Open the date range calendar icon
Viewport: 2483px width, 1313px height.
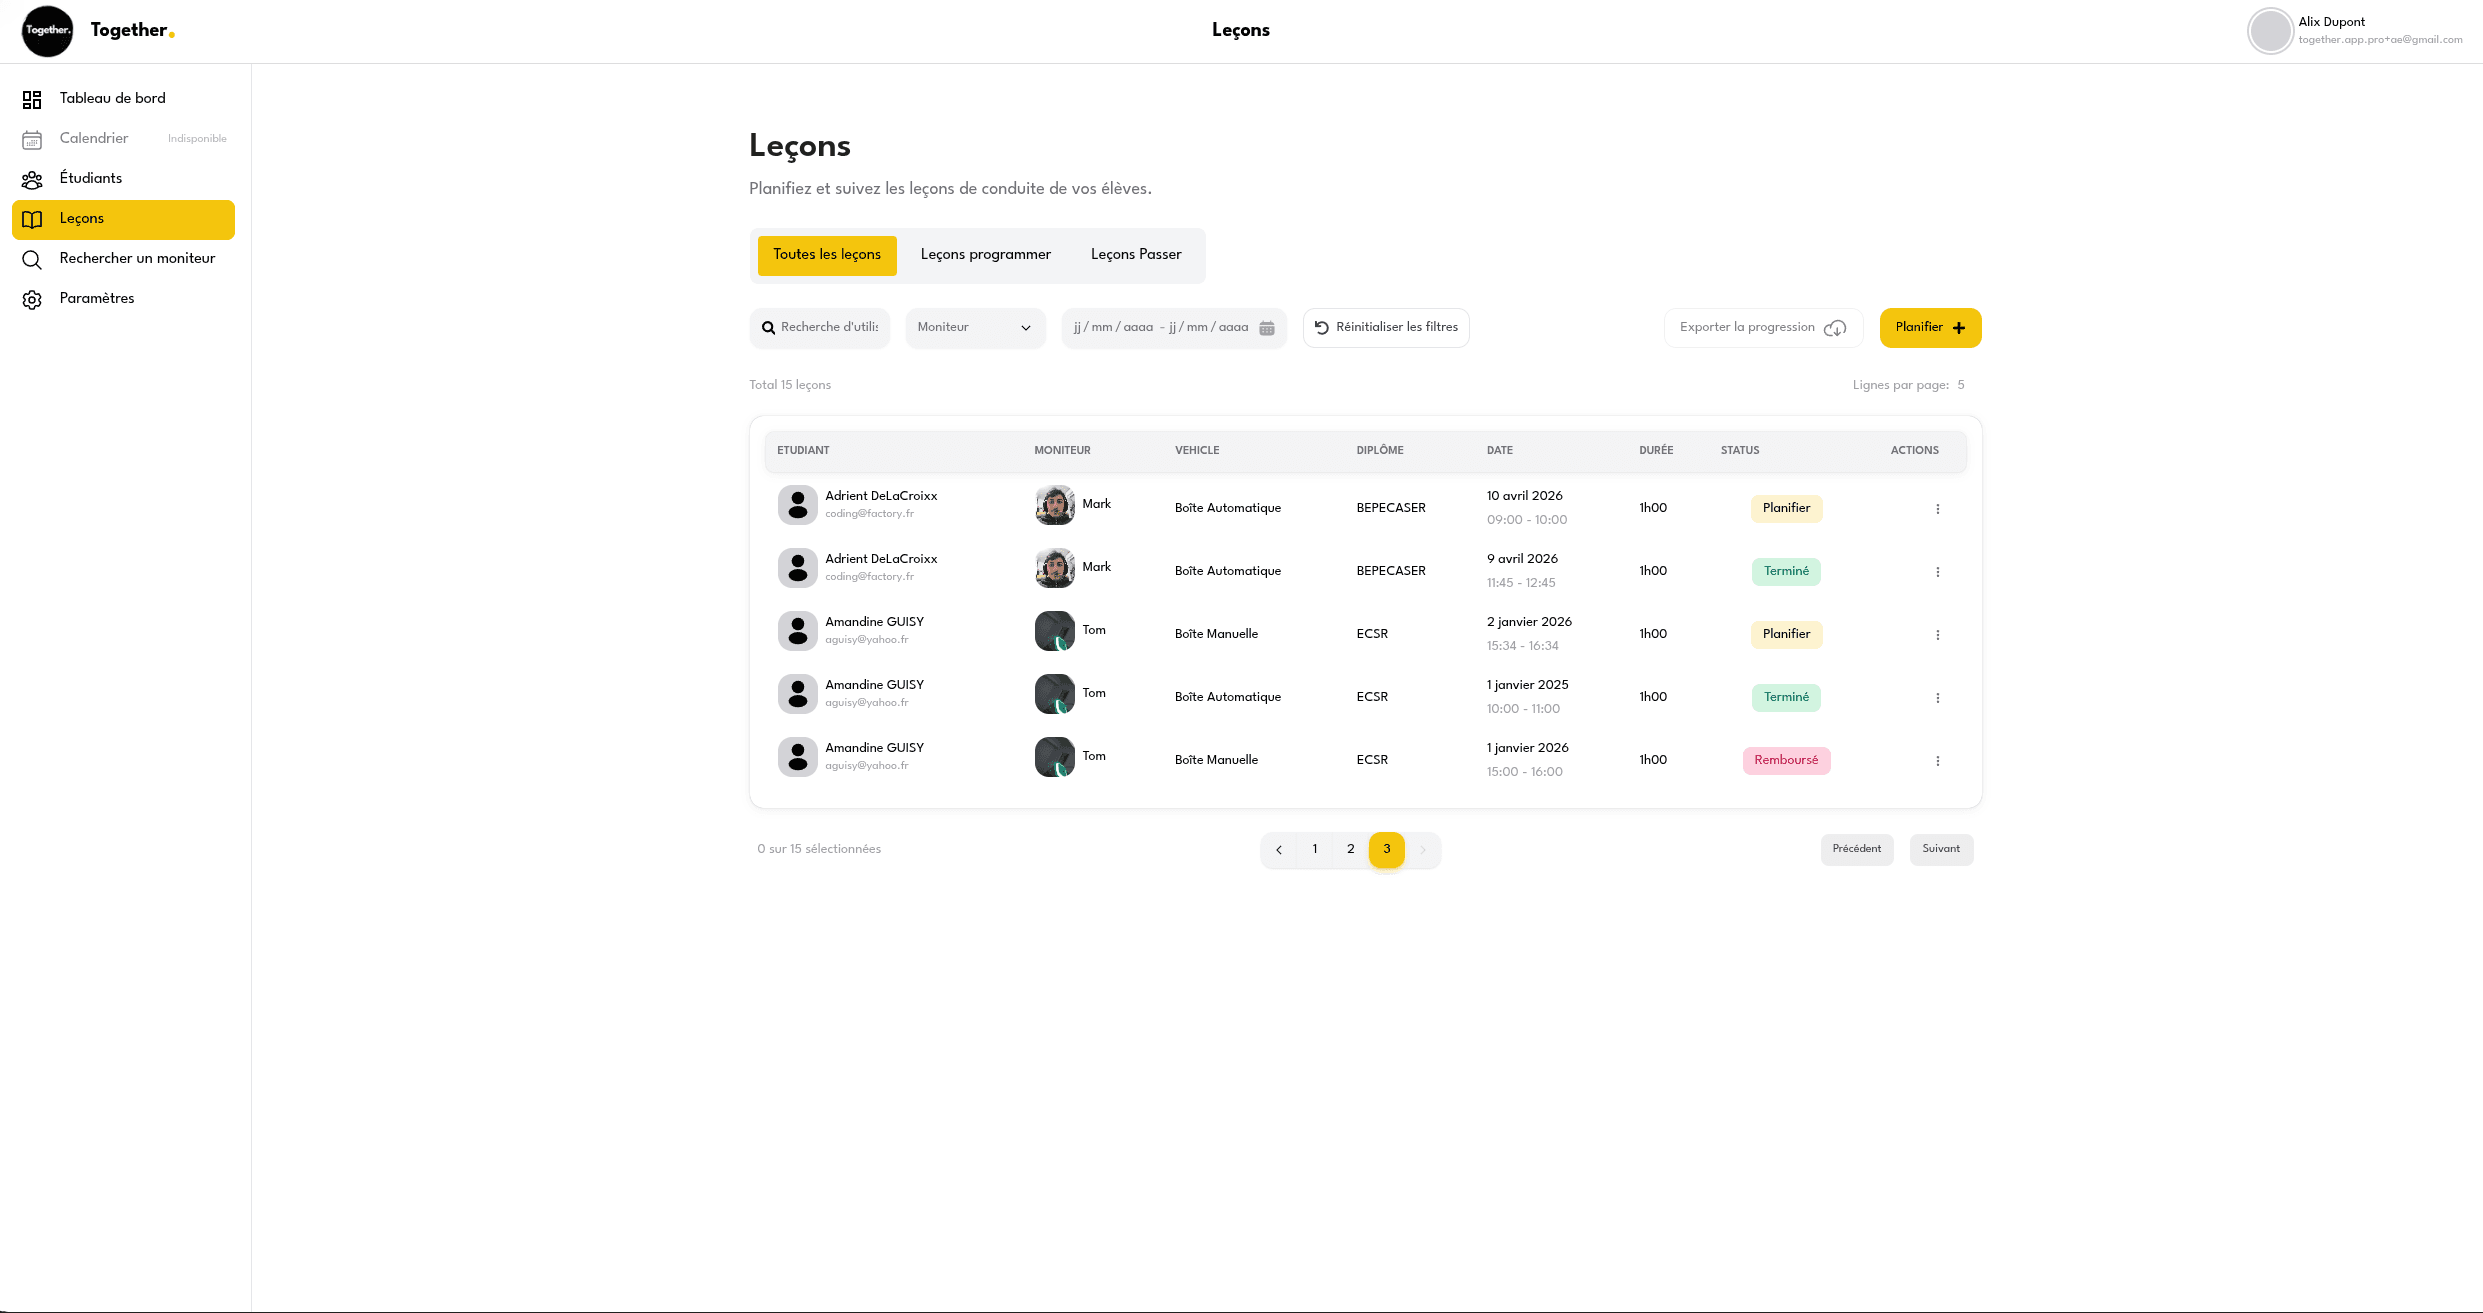tap(1267, 328)
